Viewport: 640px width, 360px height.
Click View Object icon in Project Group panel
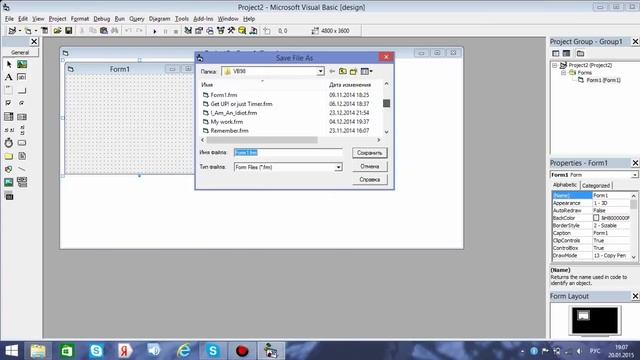coord(567,53)
